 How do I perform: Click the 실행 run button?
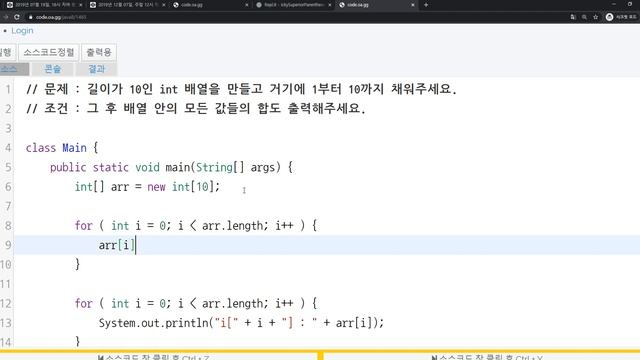(x=7, y=52)
